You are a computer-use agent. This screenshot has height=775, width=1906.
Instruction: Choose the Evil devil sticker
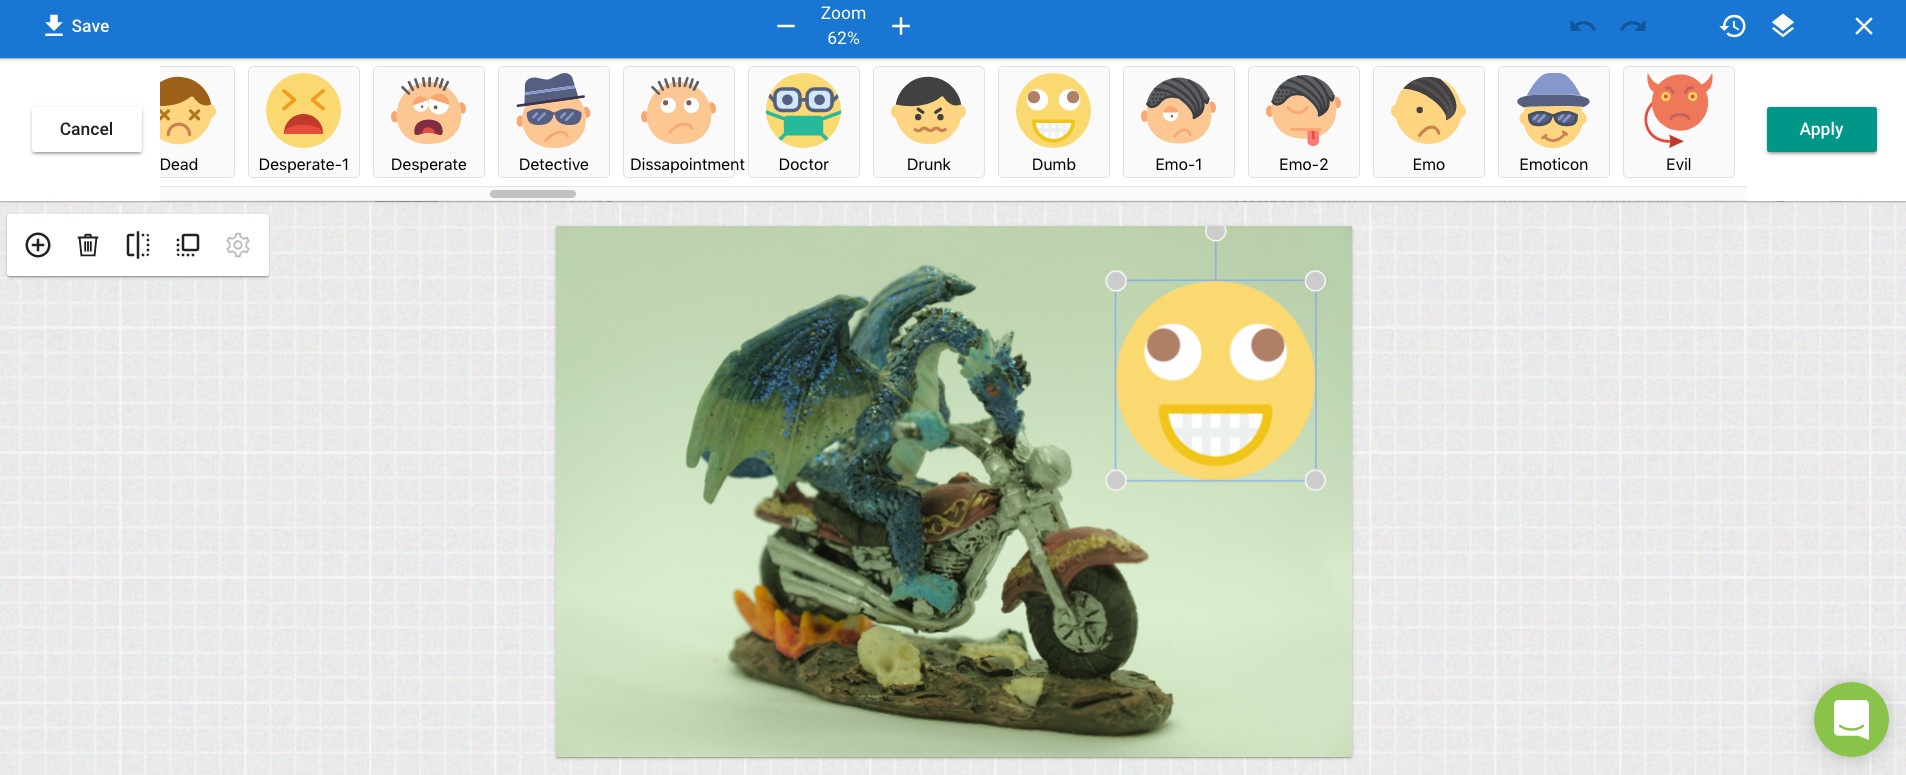point(1679,122)
